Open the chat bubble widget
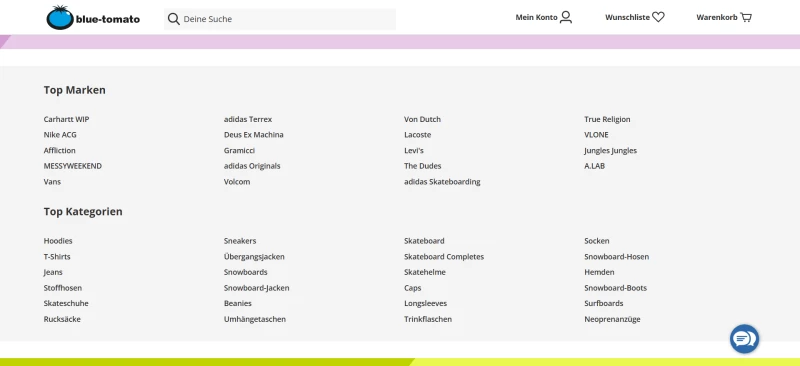Screen dimensions: 800x366 [744, 339]
